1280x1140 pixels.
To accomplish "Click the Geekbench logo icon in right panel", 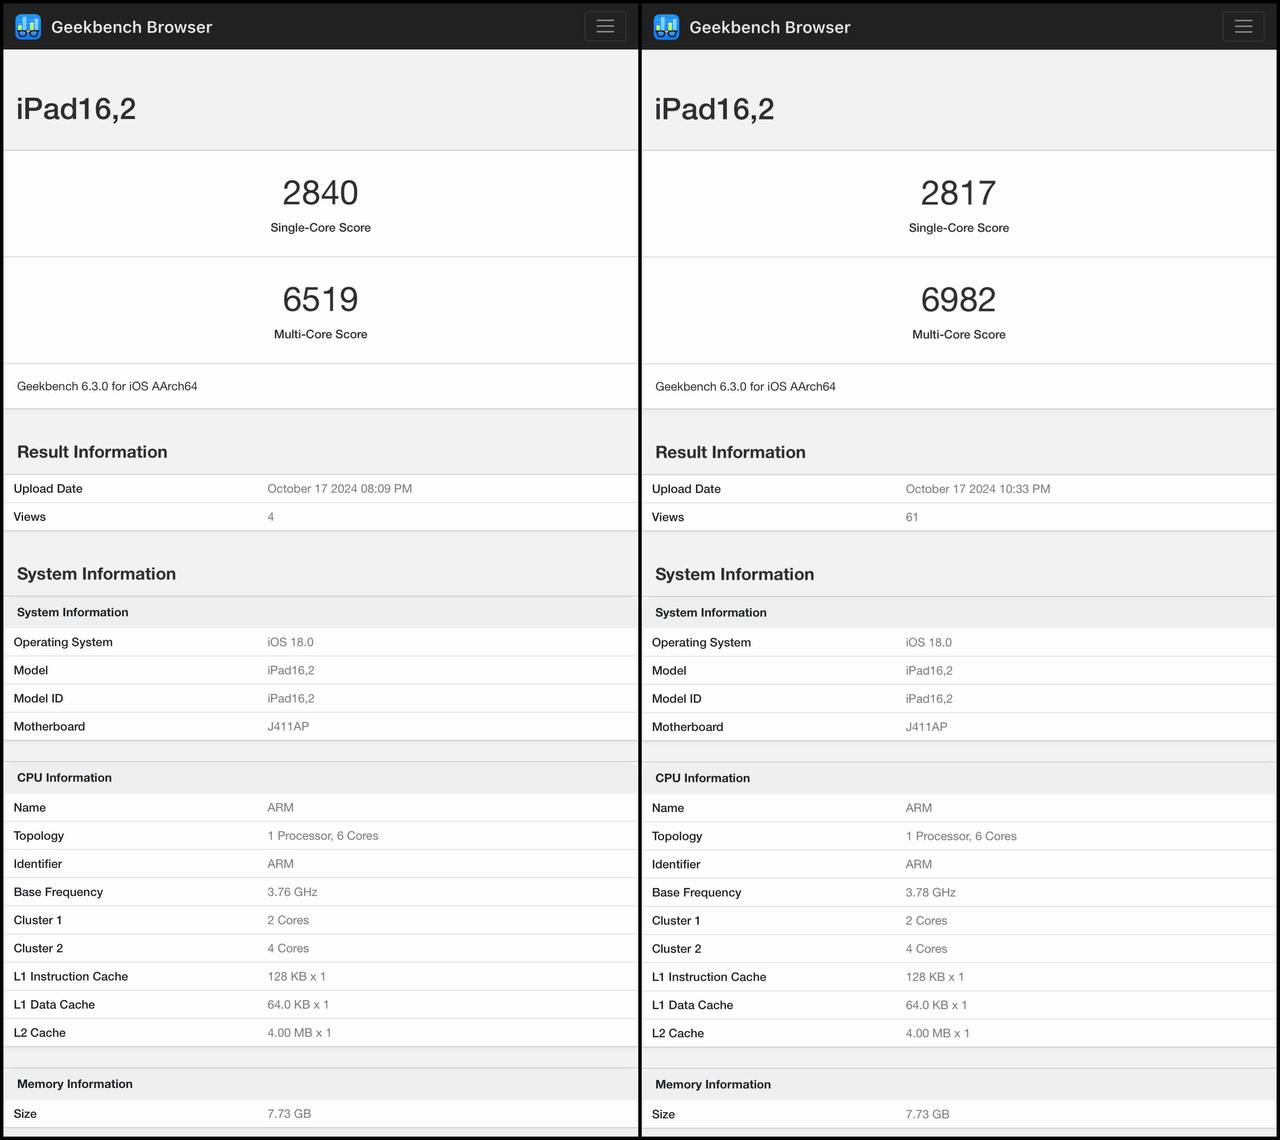I will [x=666, y=27].
